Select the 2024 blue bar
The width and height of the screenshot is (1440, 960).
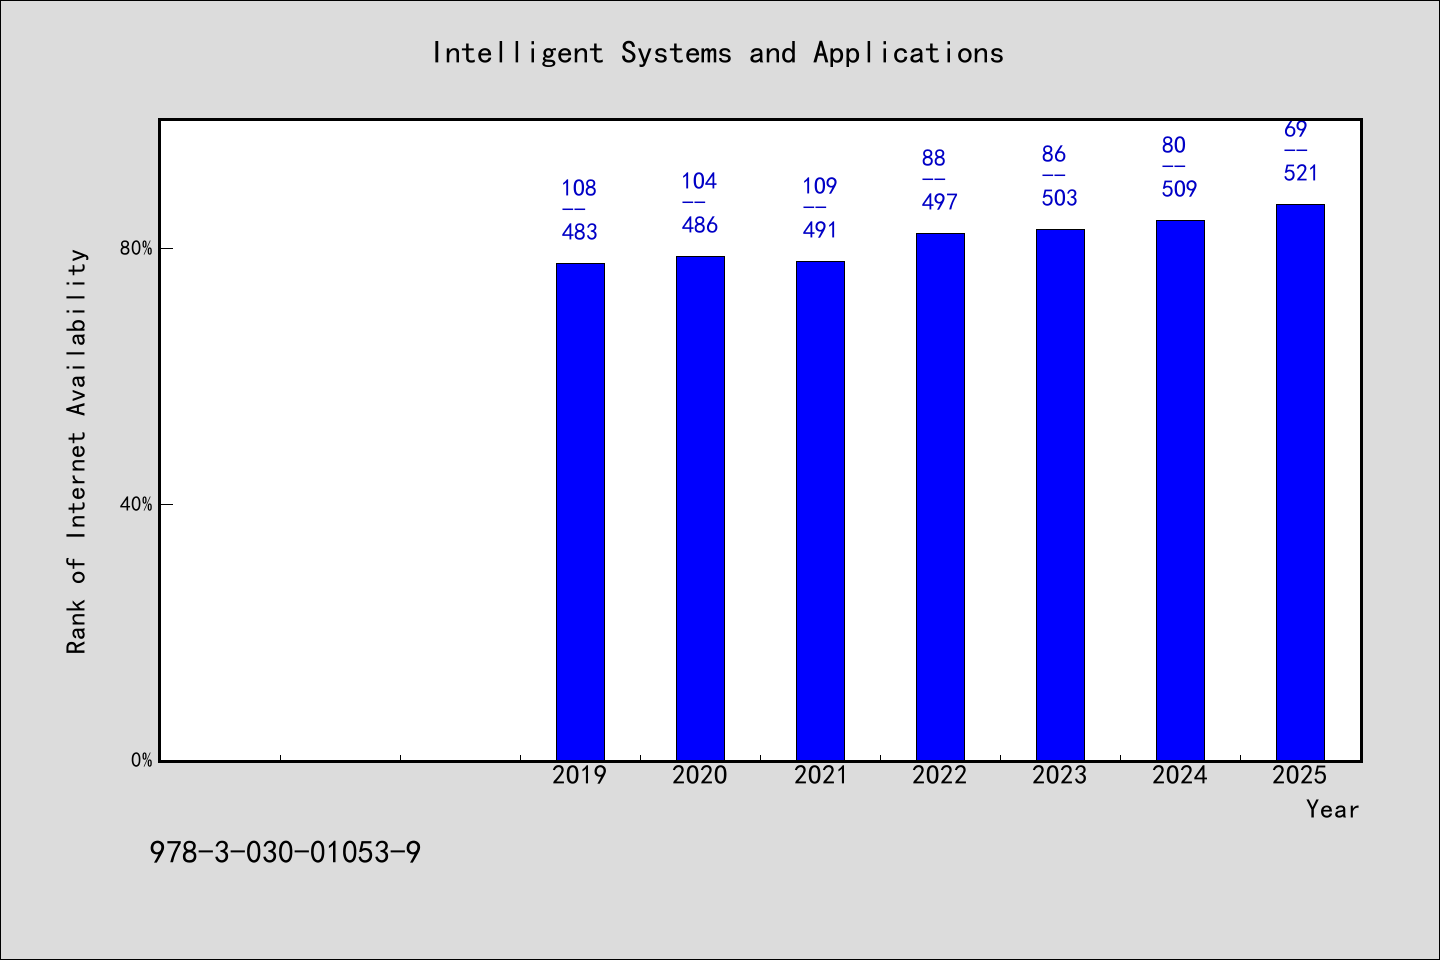point(1180,490)
